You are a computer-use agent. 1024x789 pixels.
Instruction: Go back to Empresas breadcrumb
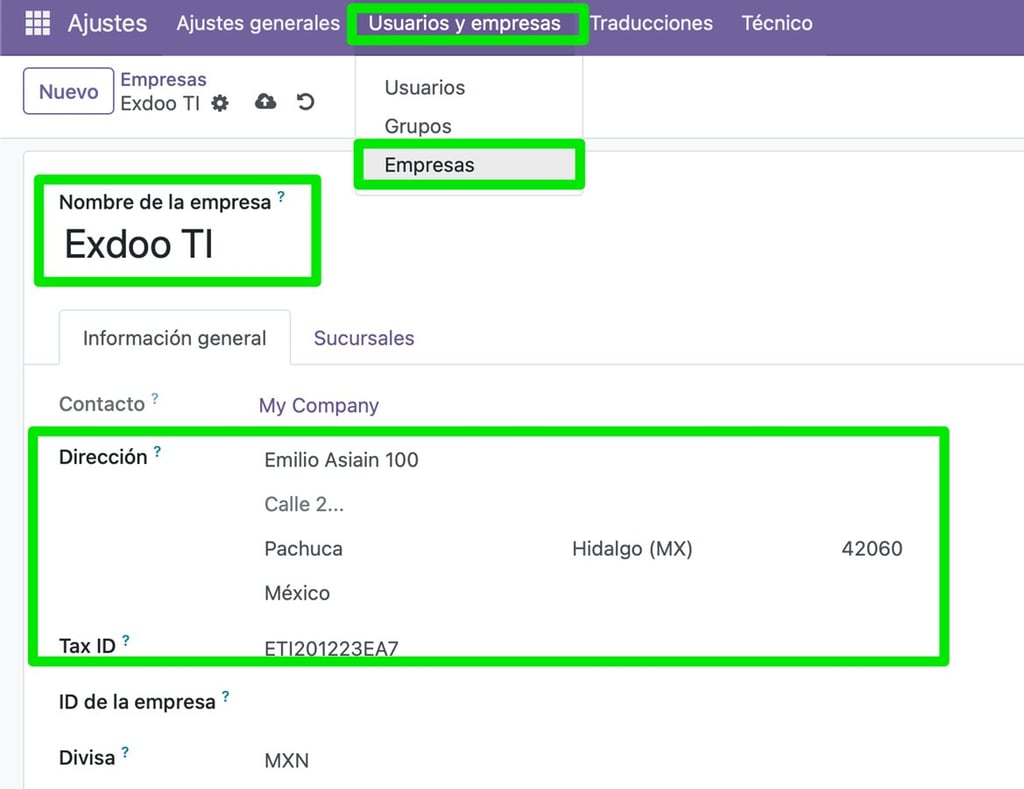click(x=163, y=79)
